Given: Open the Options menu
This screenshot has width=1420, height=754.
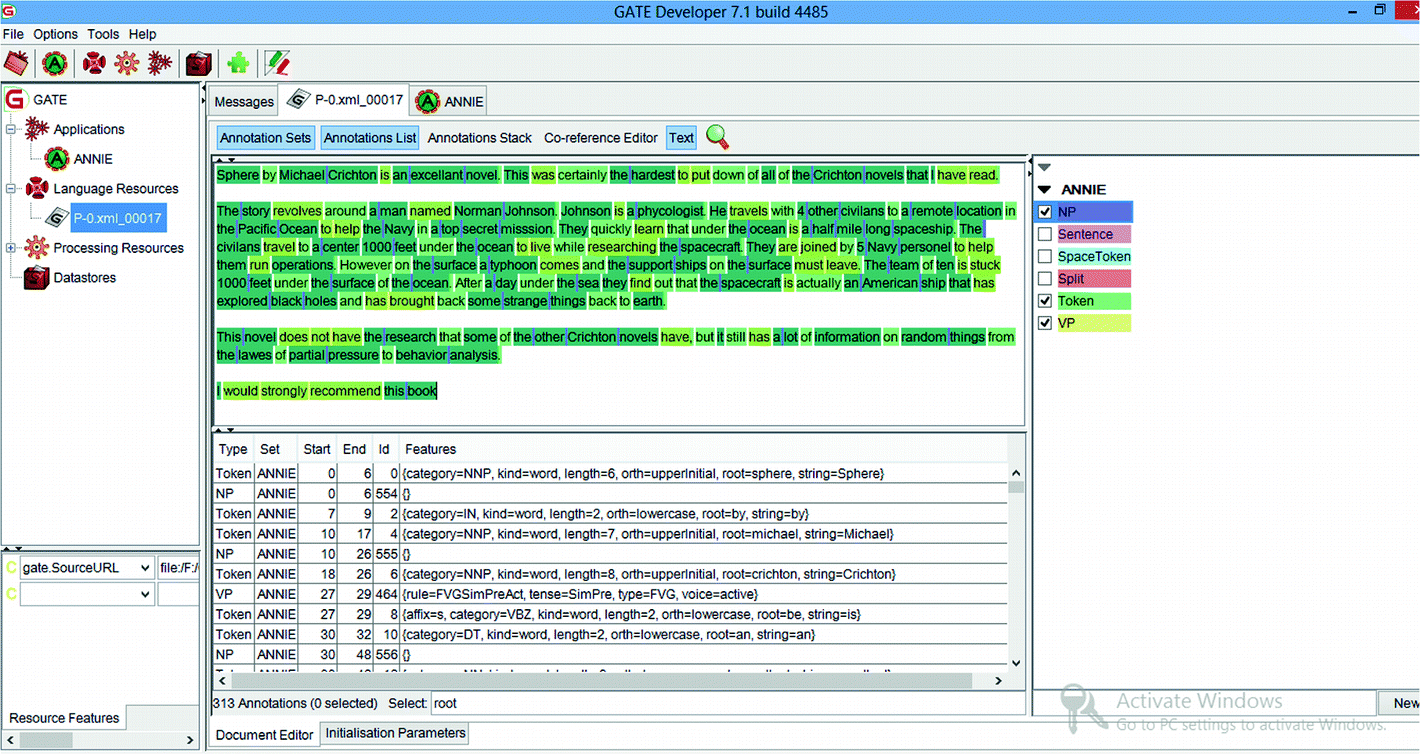Looking at the screenshot, I should (56, 34).
